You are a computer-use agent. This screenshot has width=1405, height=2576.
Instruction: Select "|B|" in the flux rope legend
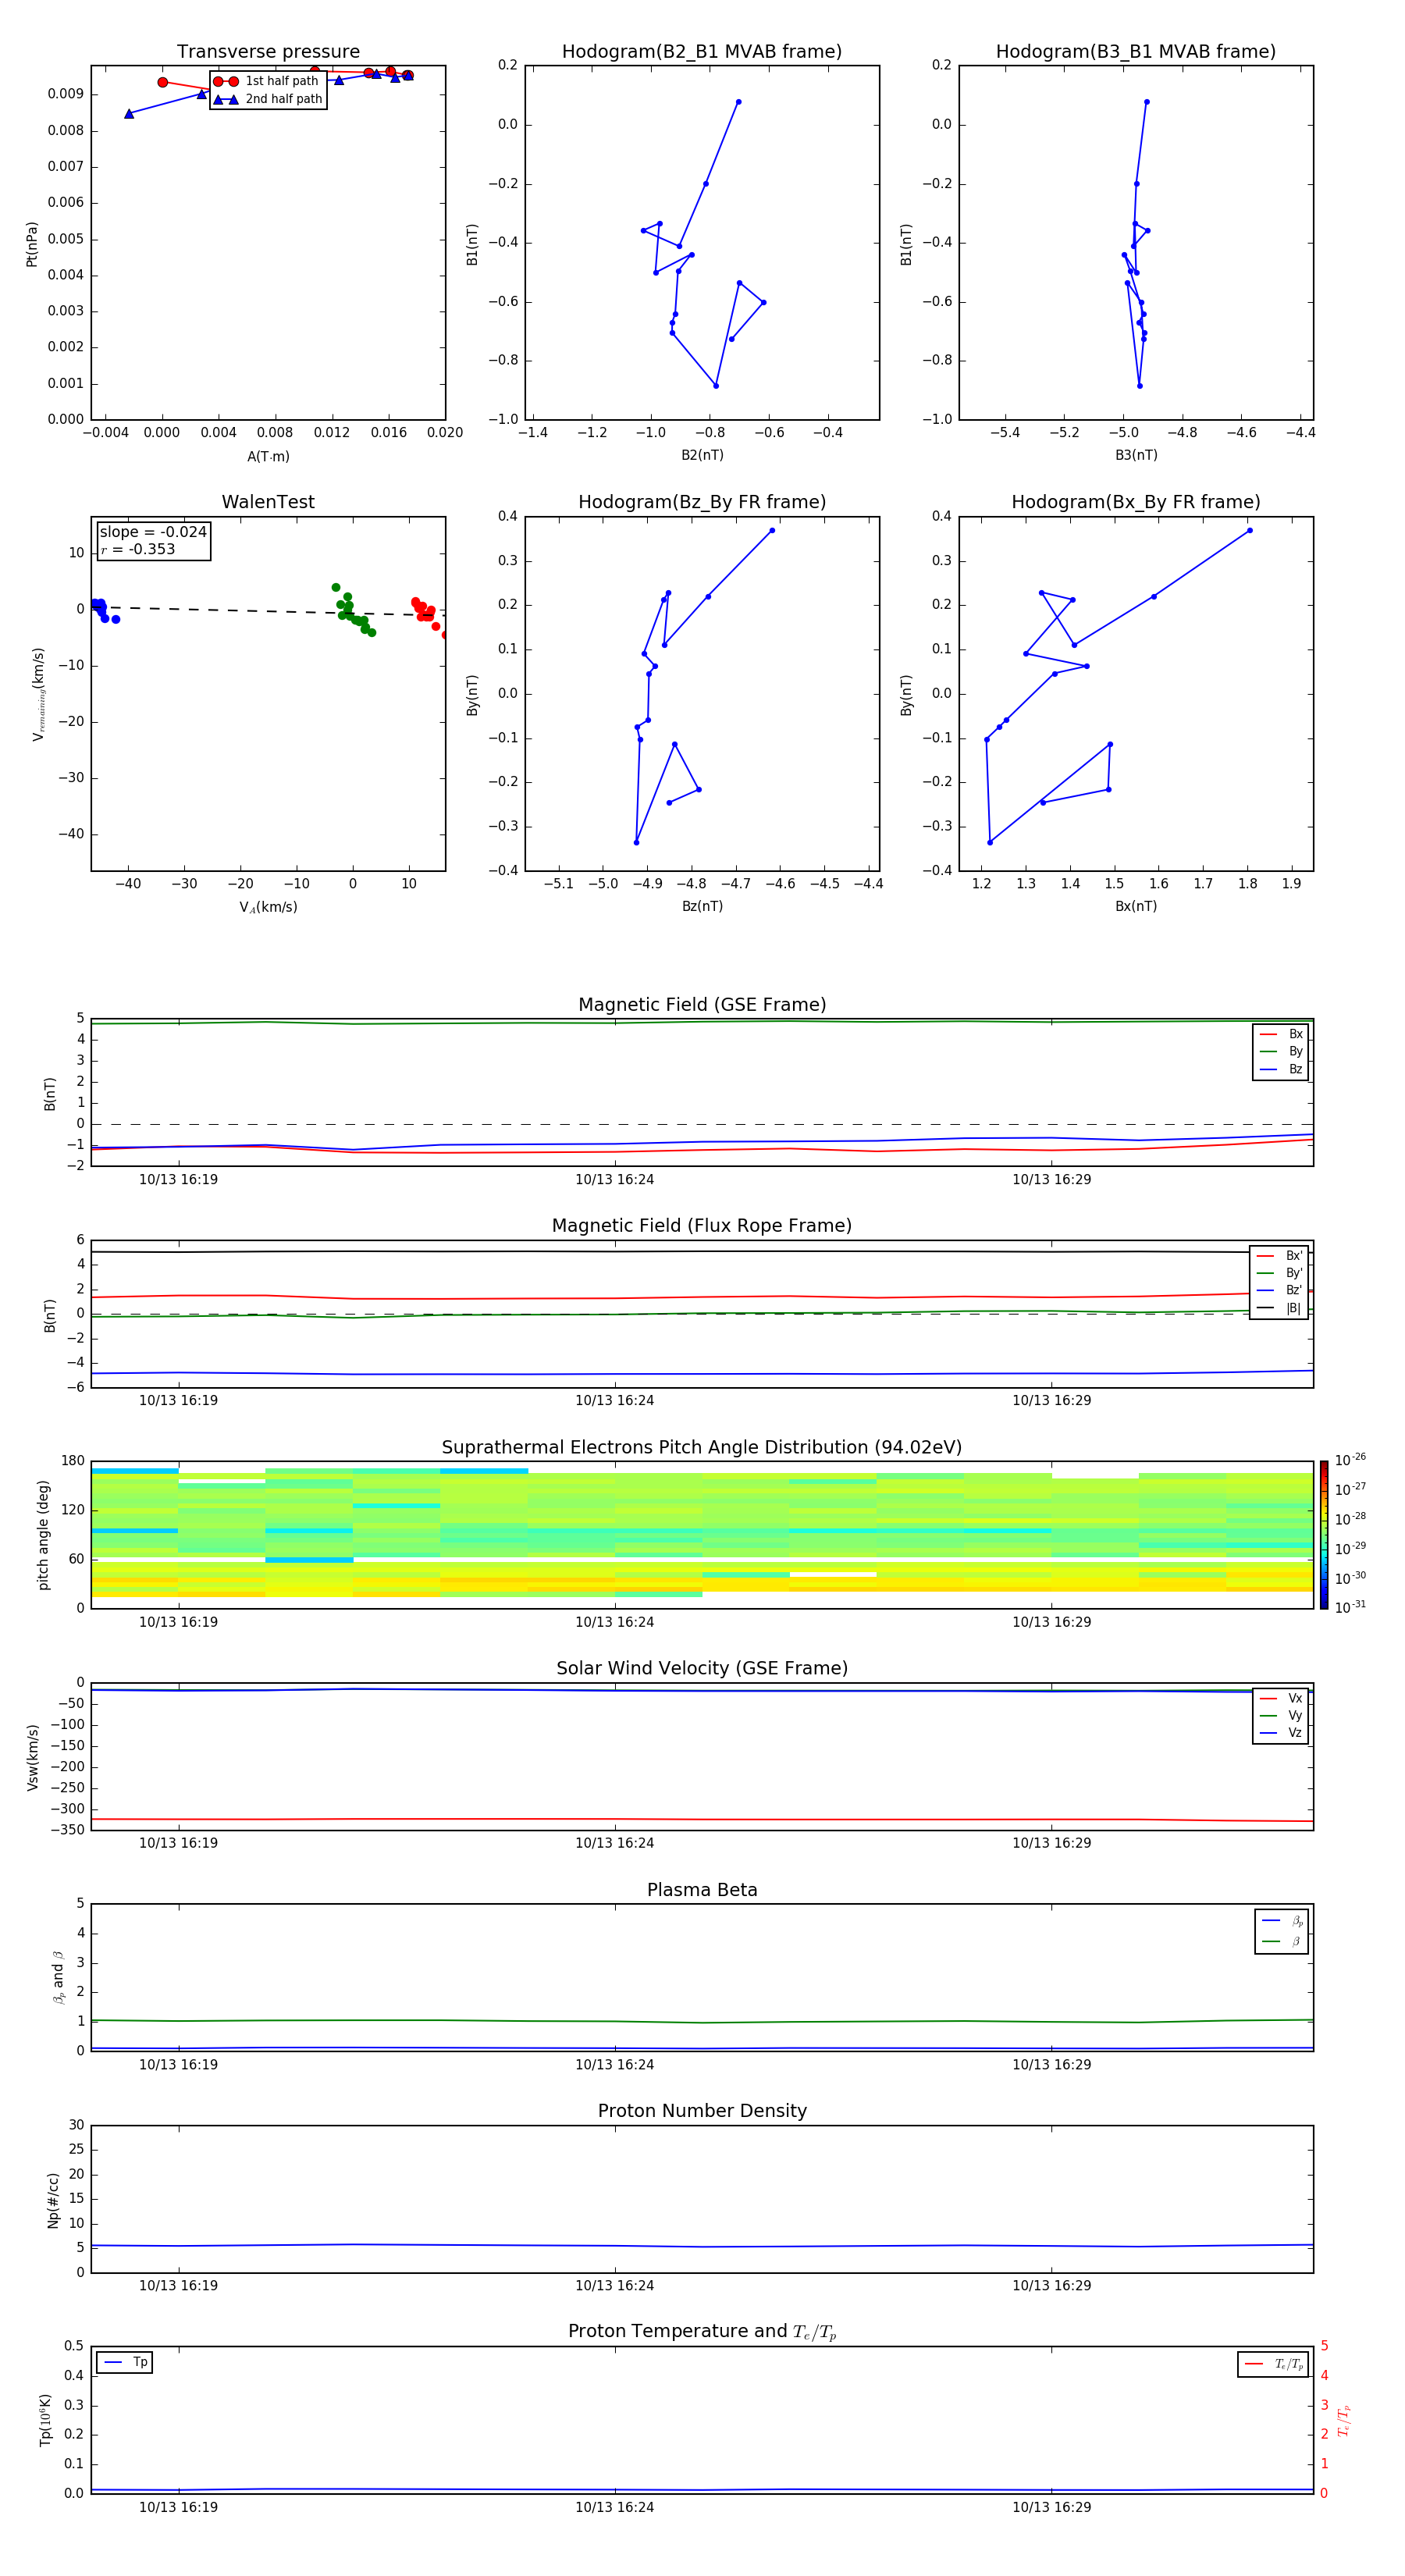[x=1280, y=1308]
